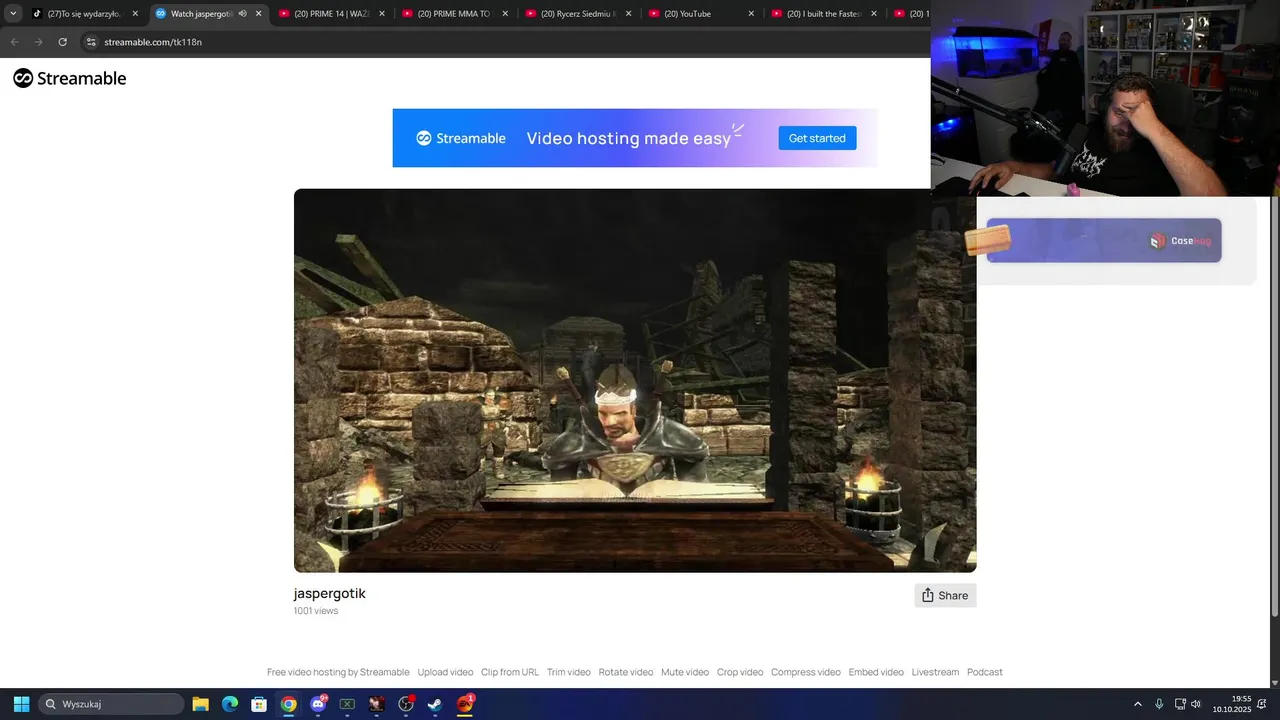Switch to the 'Rycerz Siedmiu' tab
Image resolution: width=1280 pixels, height=720 pixels.
[x=579, y=14]
